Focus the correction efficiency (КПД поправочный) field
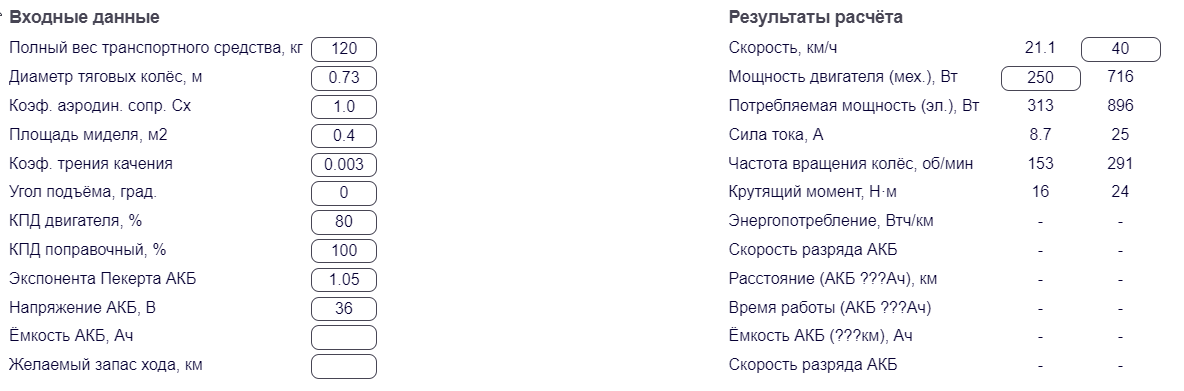Screen dimensions: 1184x391 point(344,251)
